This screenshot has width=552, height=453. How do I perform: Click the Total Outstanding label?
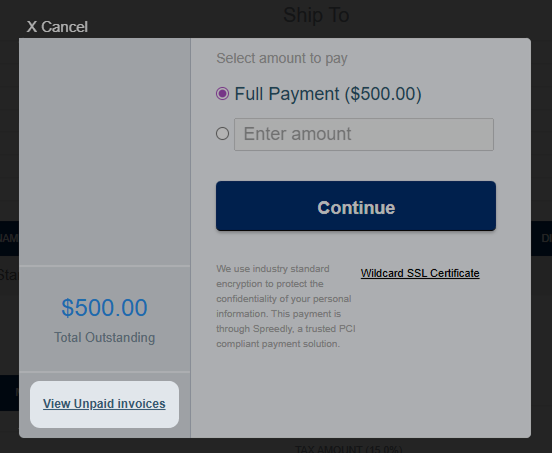[104, 337]
